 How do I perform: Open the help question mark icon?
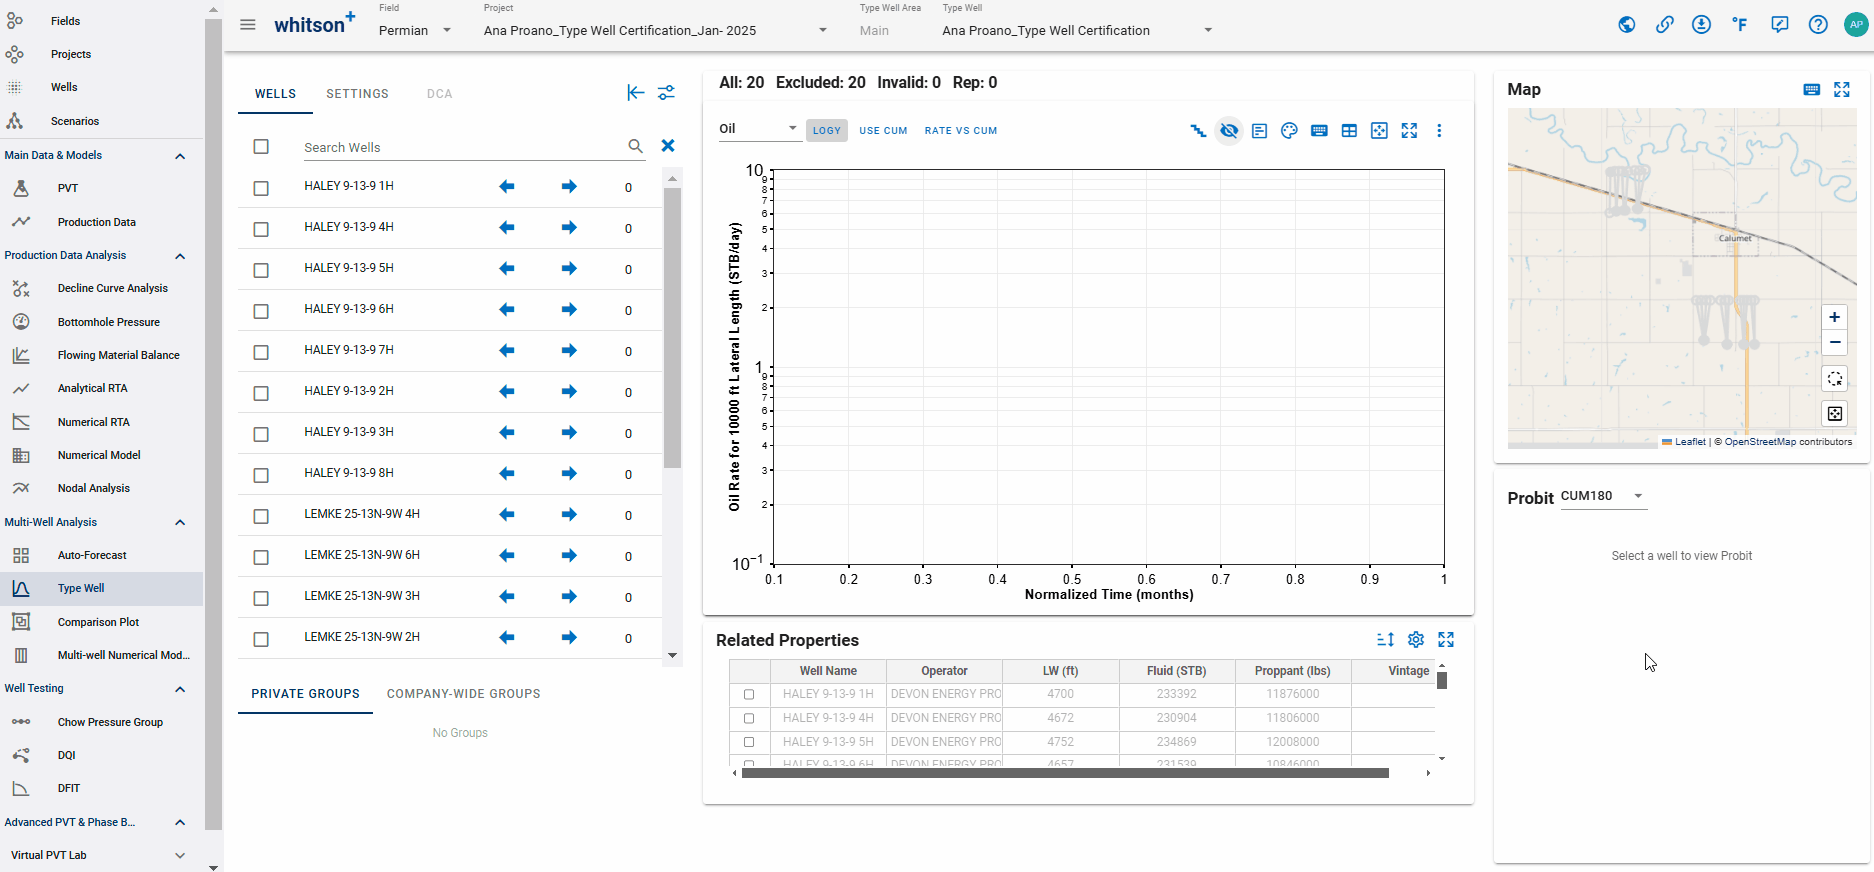1818,25
